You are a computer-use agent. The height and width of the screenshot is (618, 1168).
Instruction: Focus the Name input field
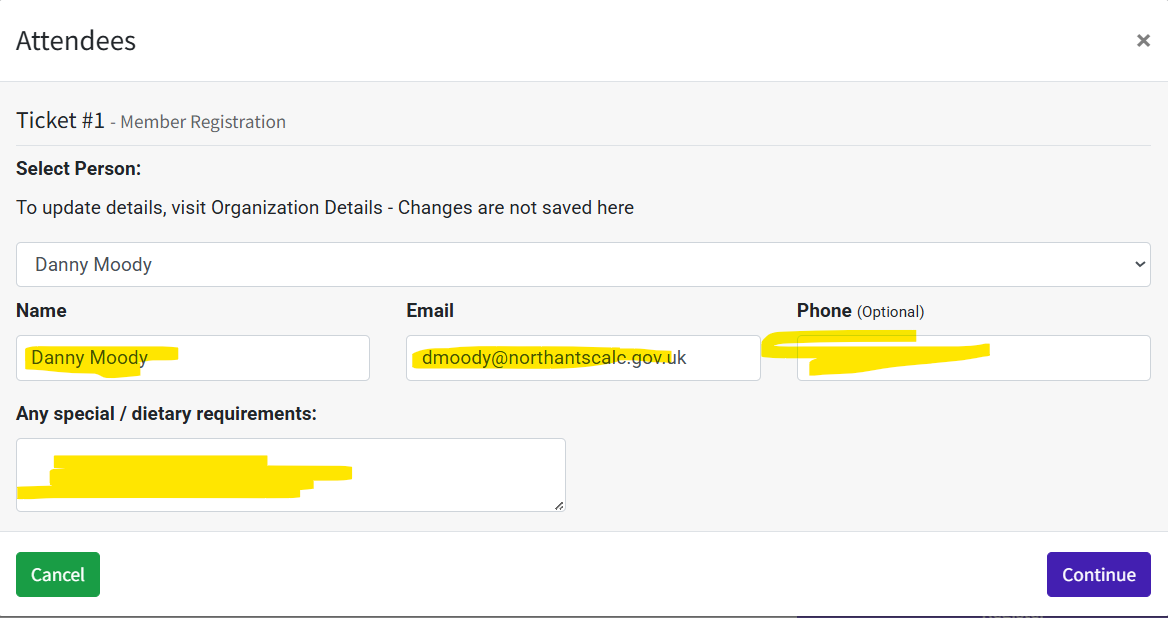193,358
